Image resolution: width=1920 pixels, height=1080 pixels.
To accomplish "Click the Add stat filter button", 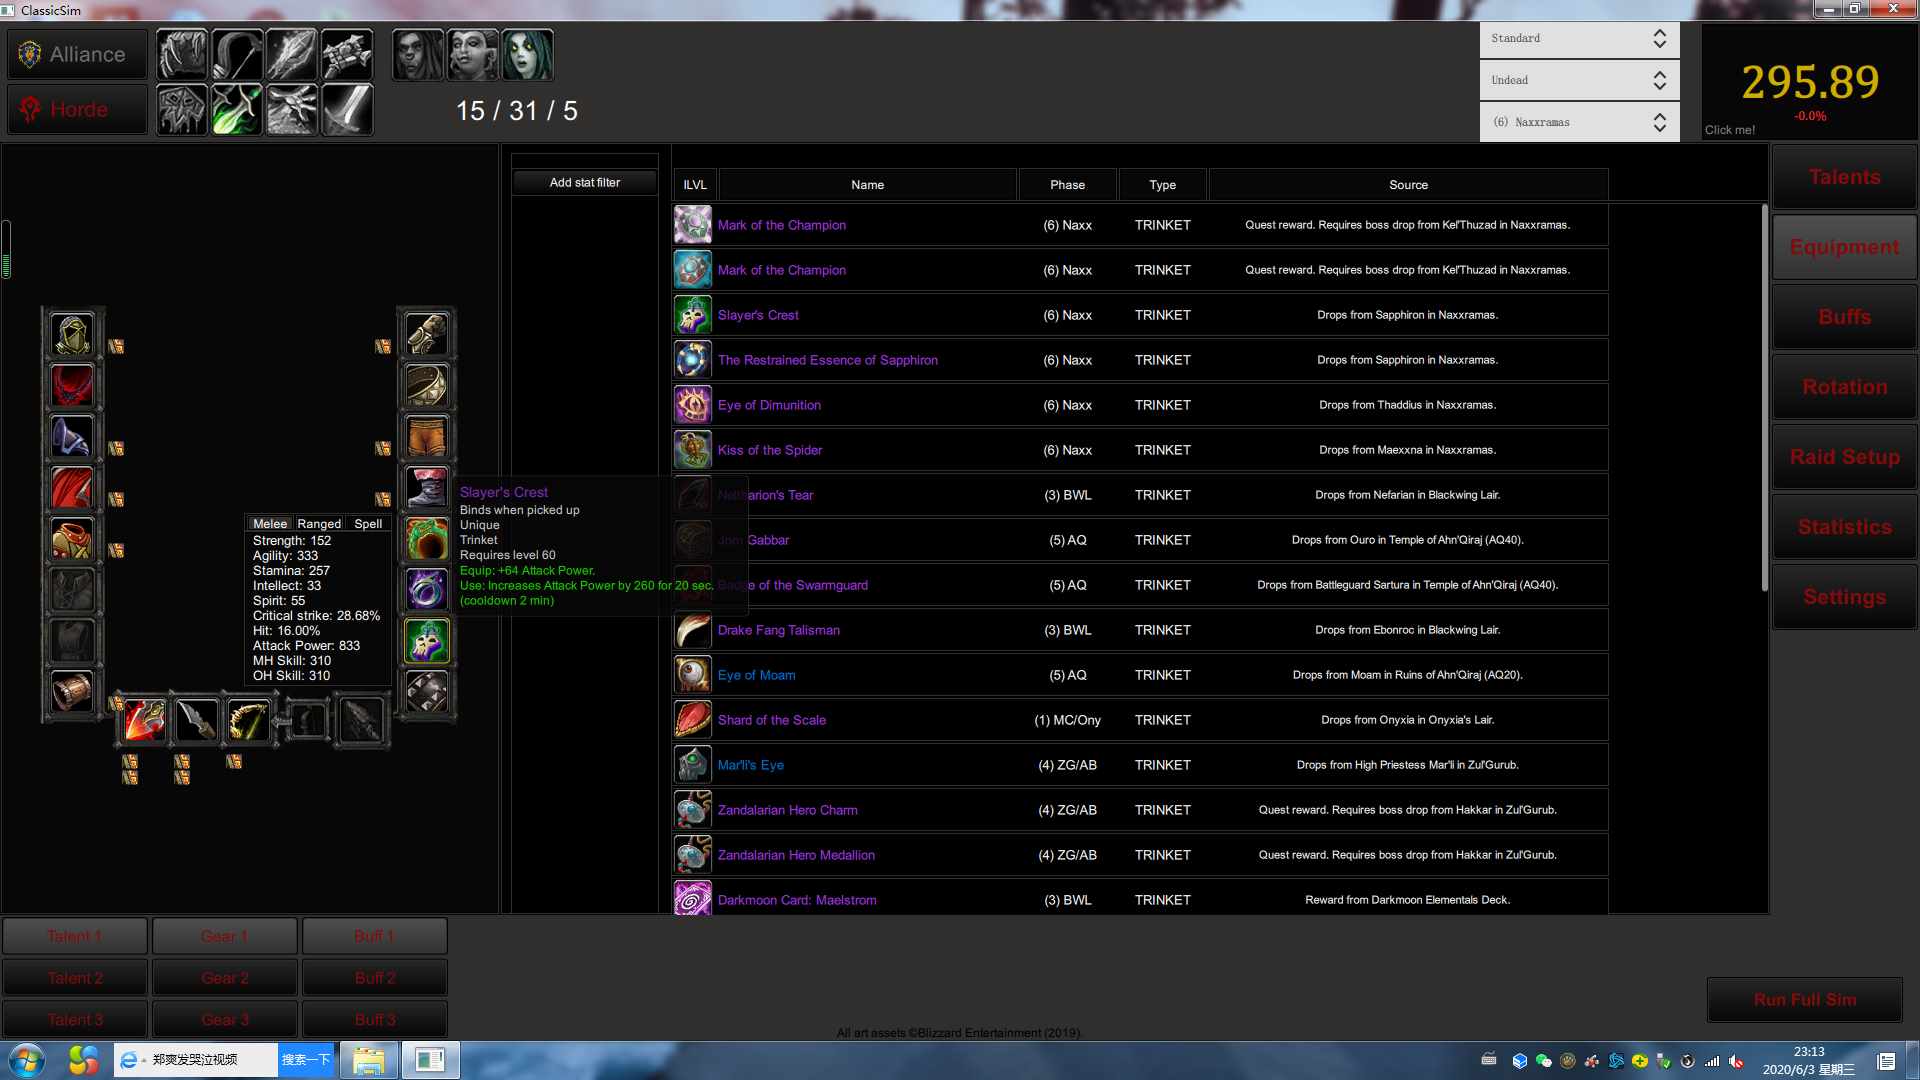I will [x=584, y=182].
